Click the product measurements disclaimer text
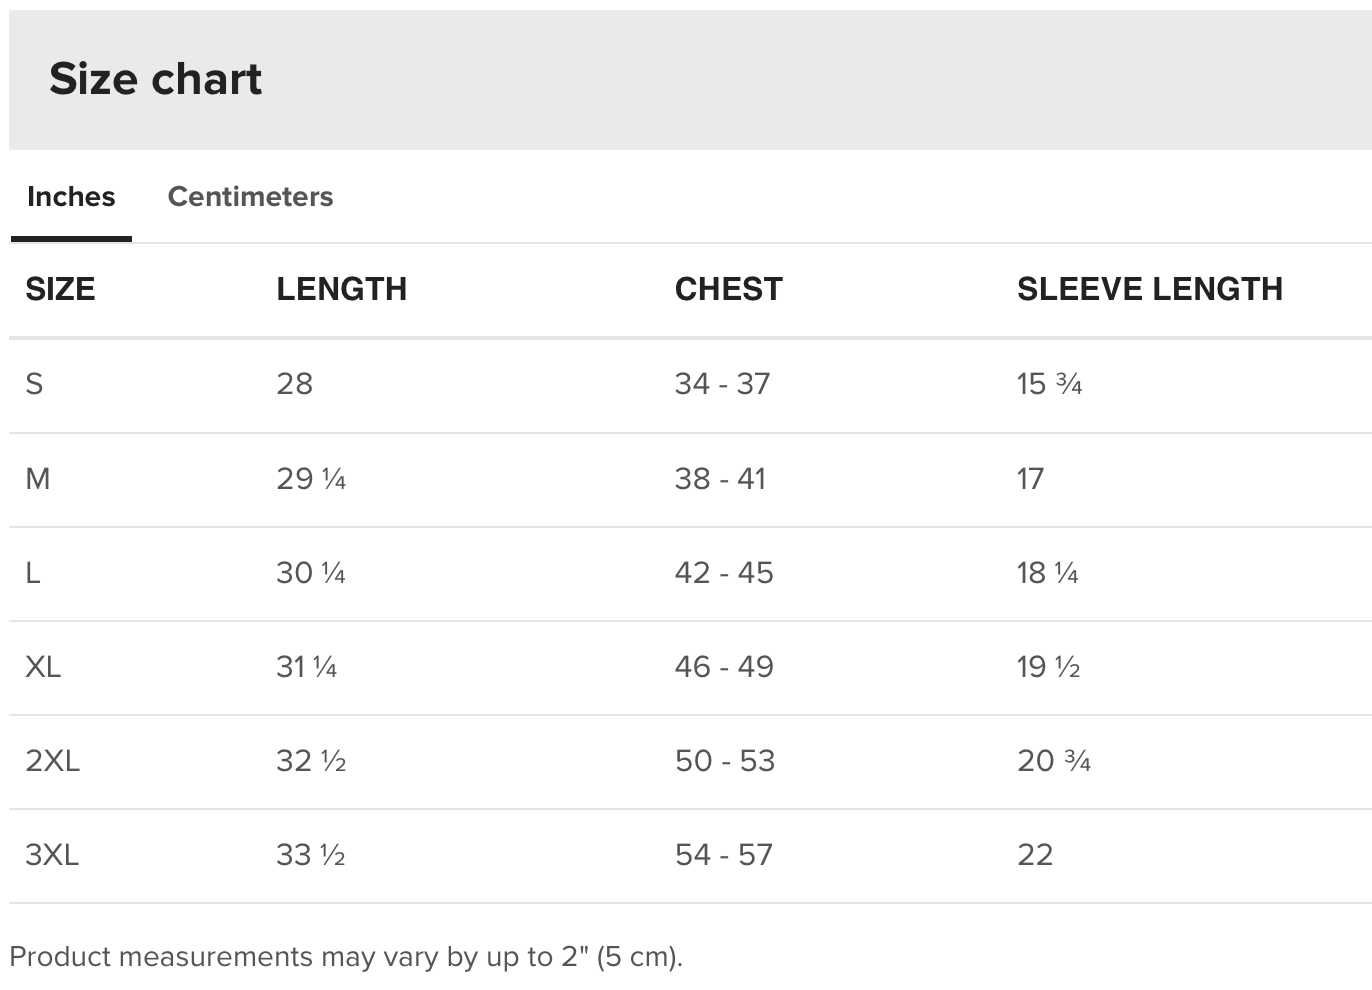1372x990 pixels. pos(346,957)
